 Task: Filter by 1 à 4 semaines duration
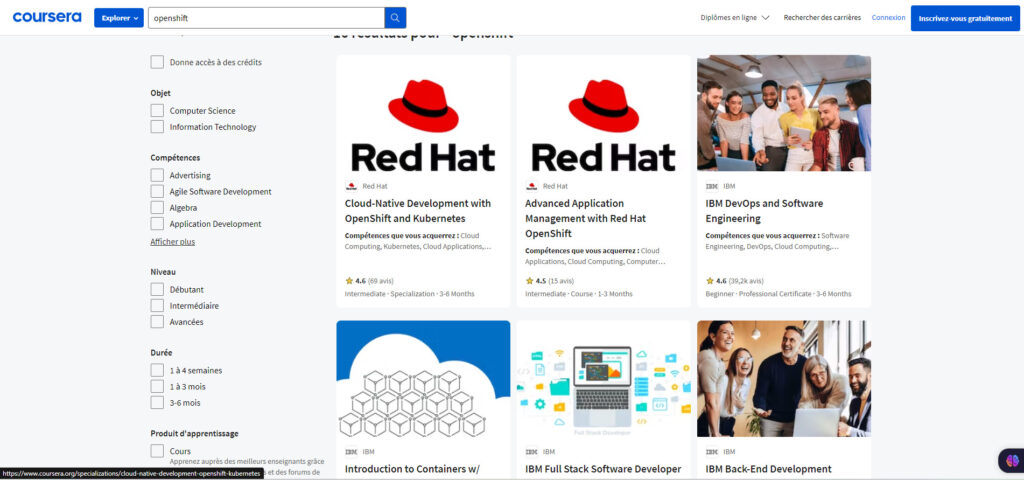157,370
